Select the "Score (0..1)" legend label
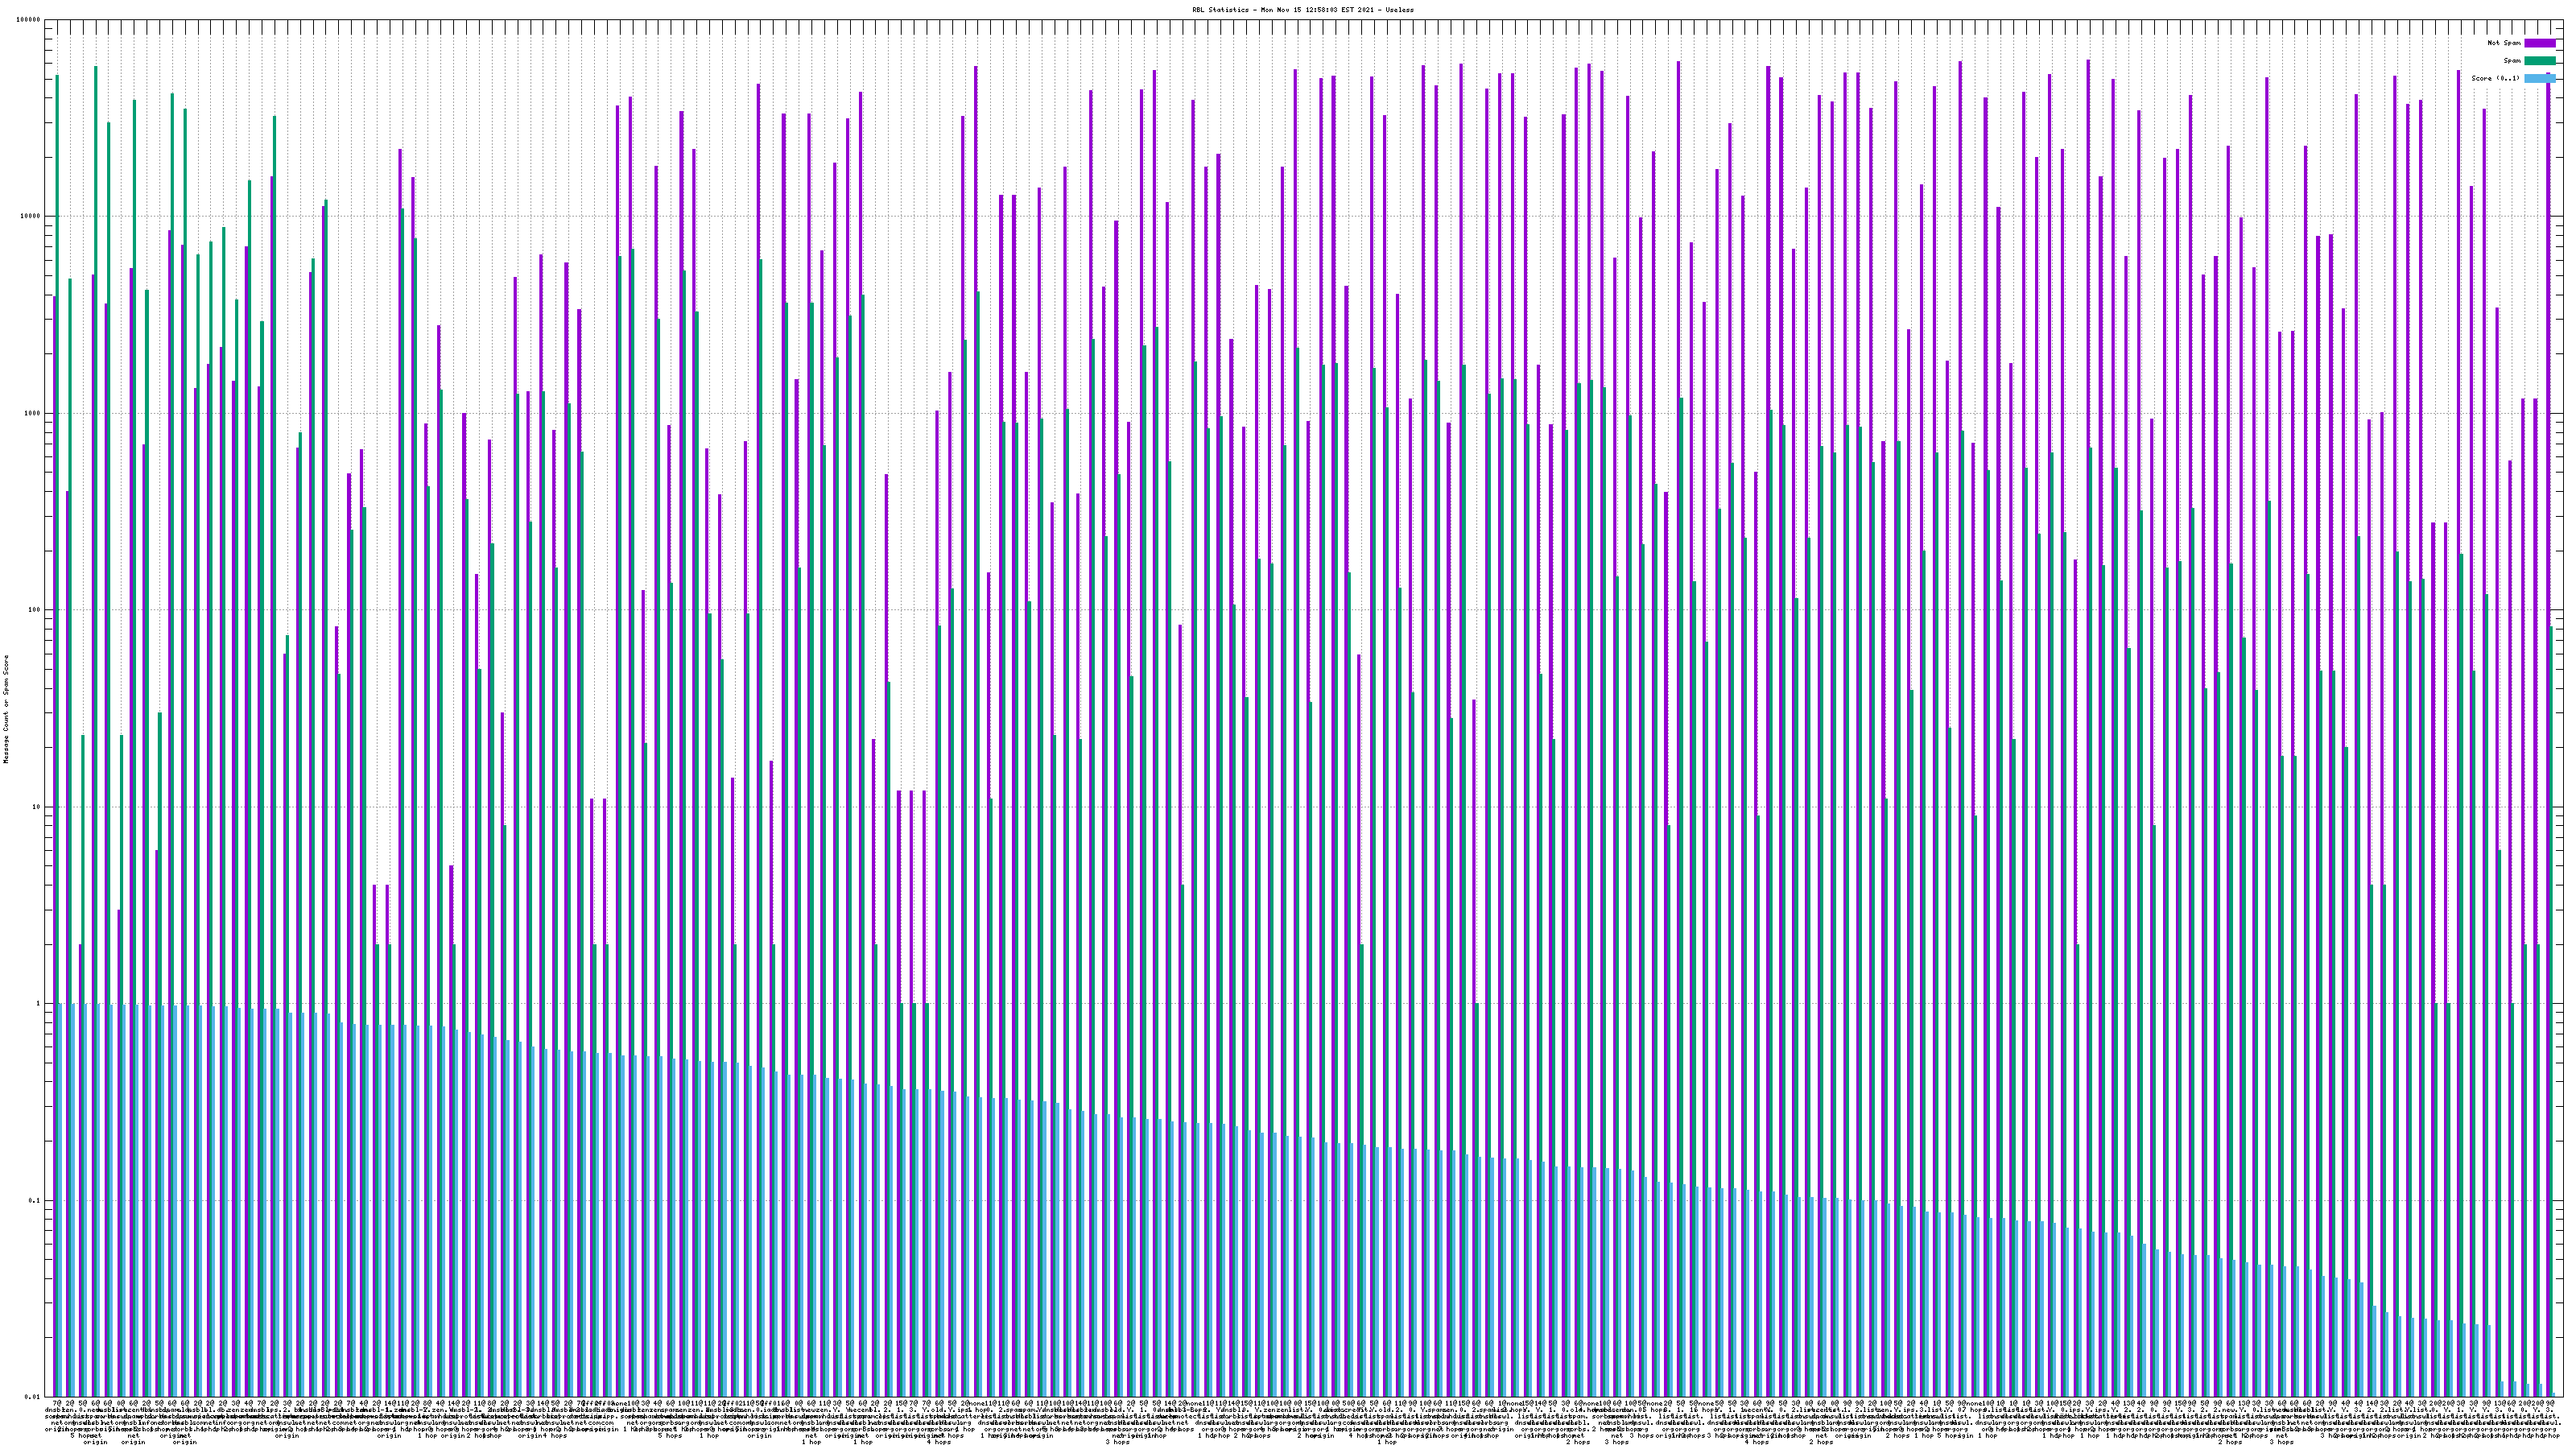 (x=2495, y=78)
